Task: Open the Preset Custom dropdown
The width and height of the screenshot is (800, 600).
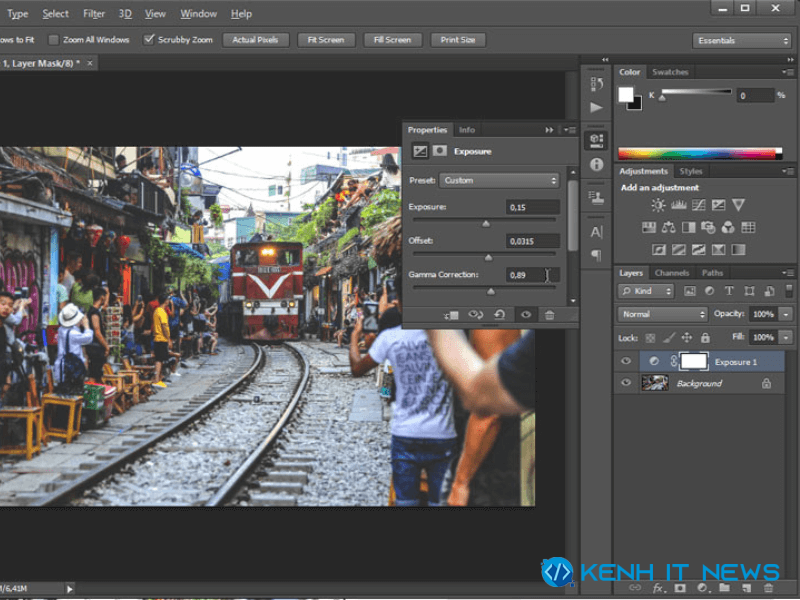Action: pos(498,181)
